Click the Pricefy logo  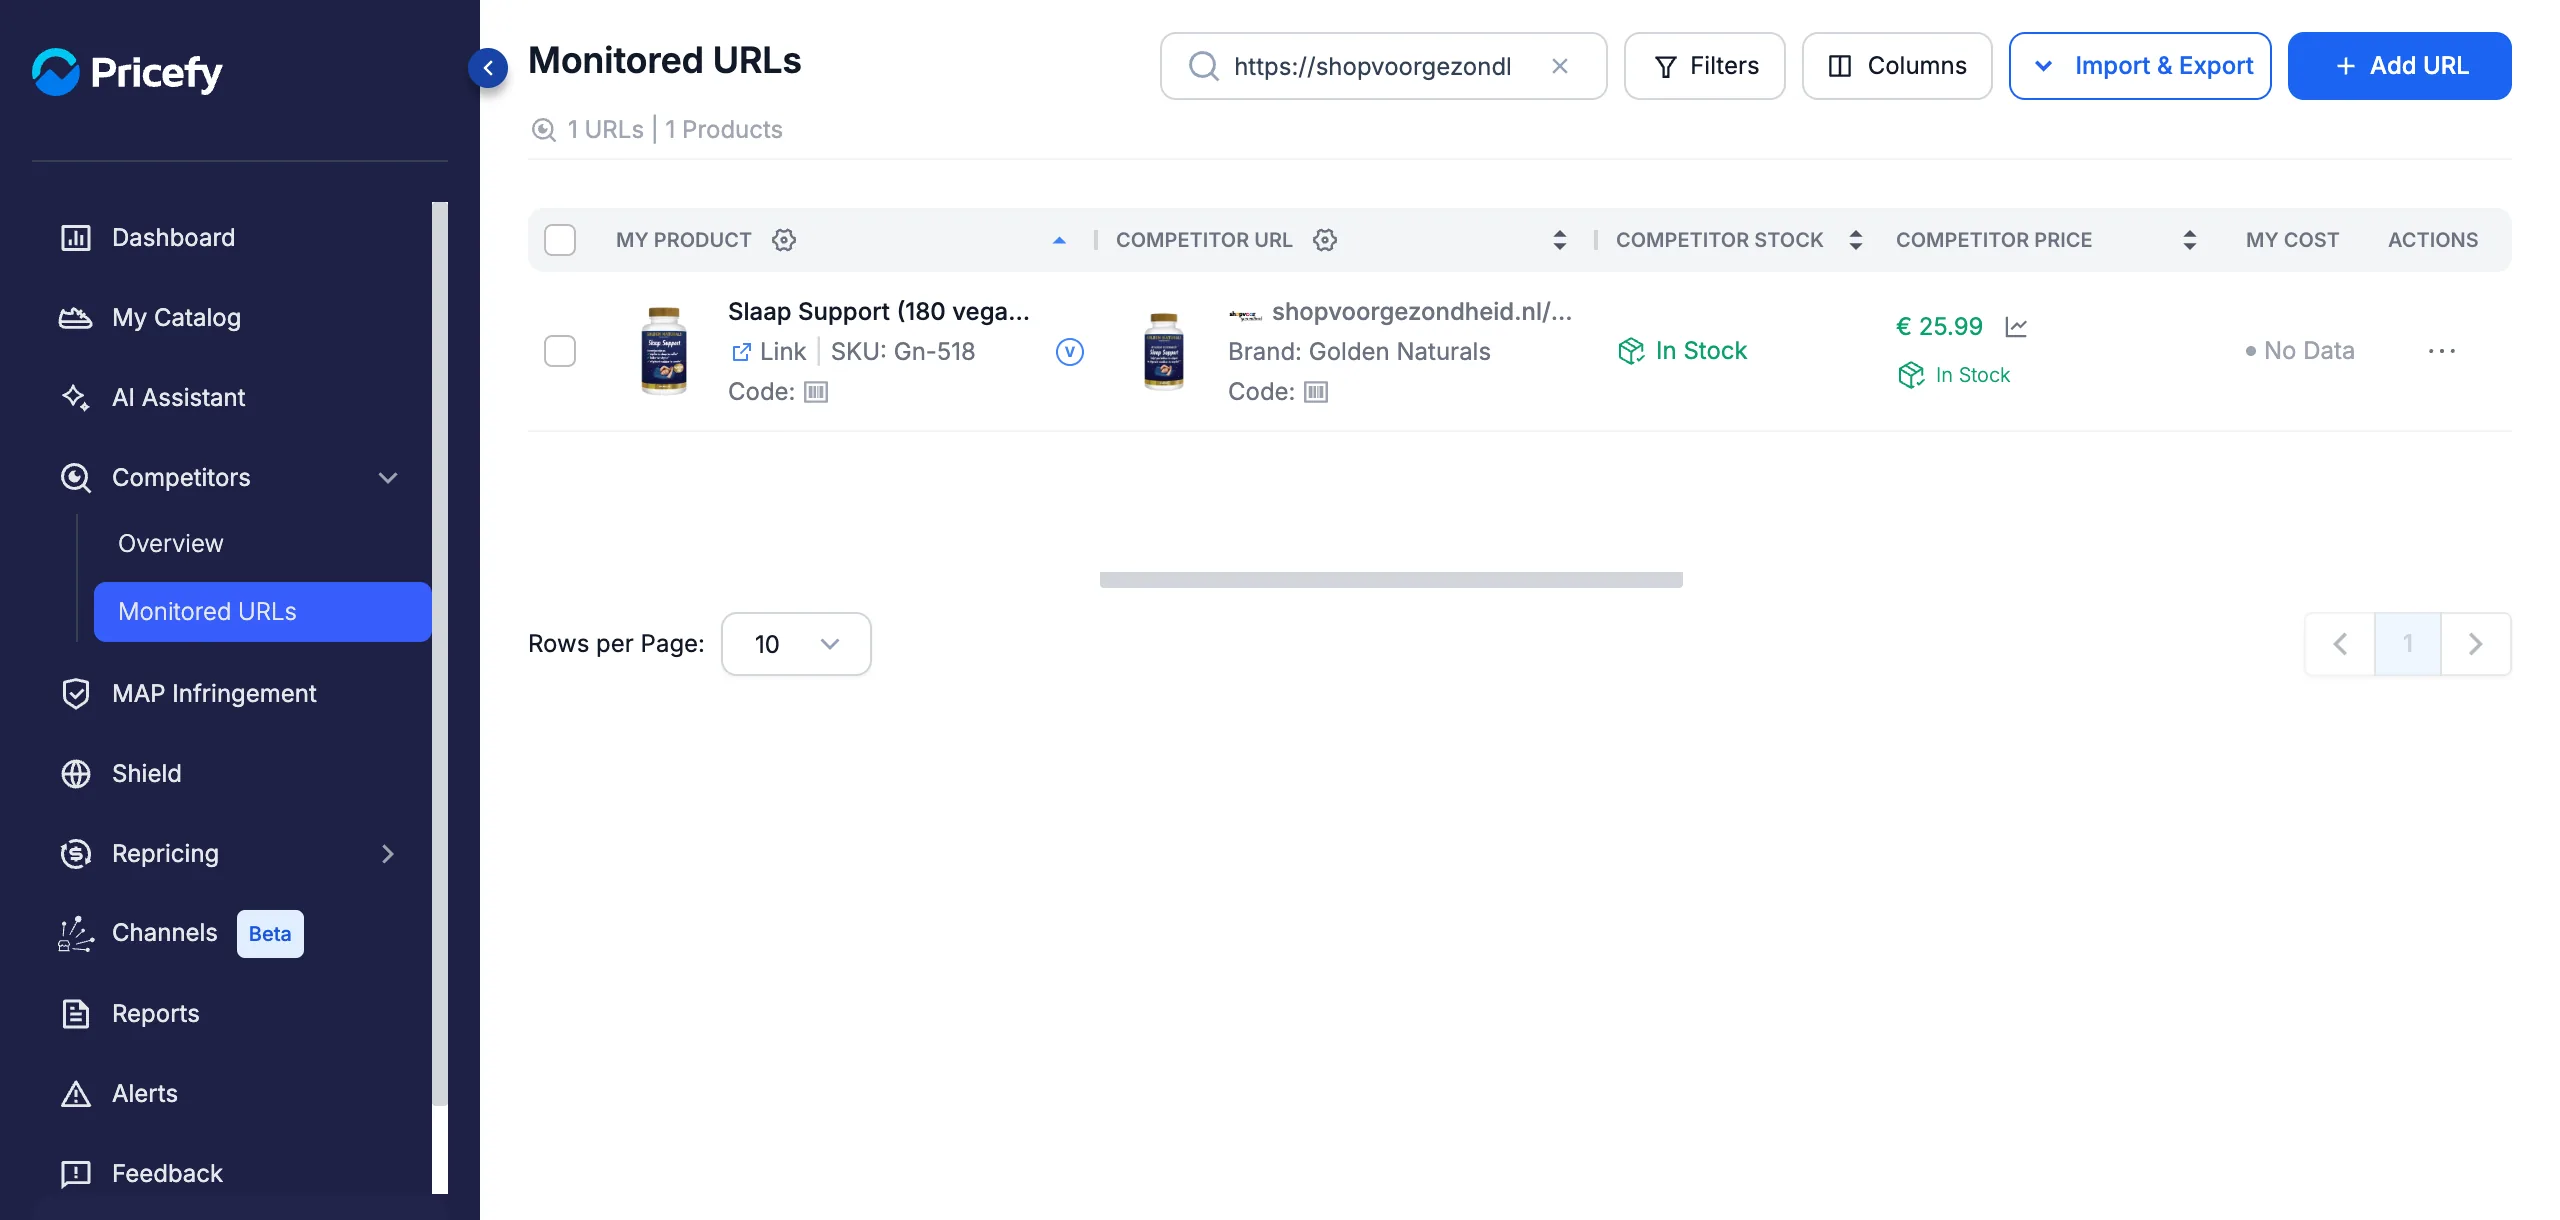127,72
